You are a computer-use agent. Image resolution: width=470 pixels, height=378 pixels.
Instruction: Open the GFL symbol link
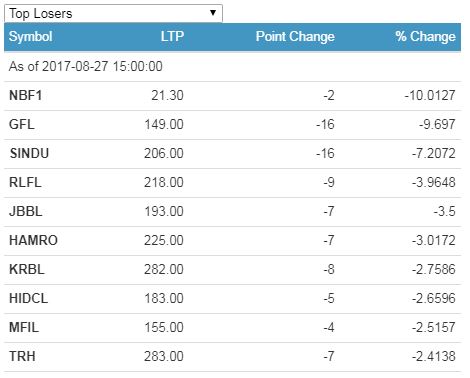point(22,125)
